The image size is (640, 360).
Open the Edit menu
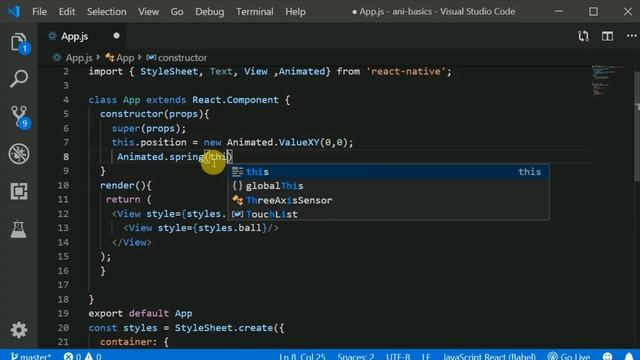(67, 11)
